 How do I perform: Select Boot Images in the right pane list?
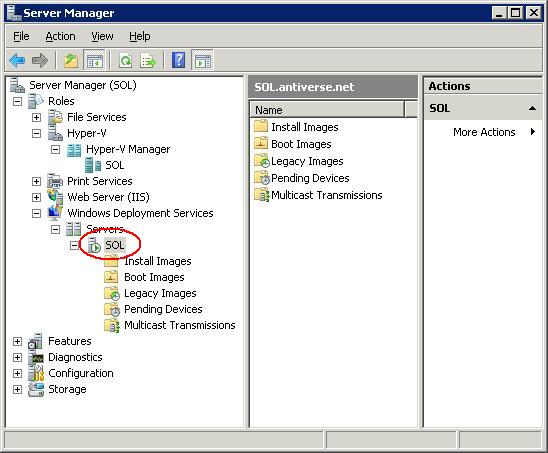point(301,144)
